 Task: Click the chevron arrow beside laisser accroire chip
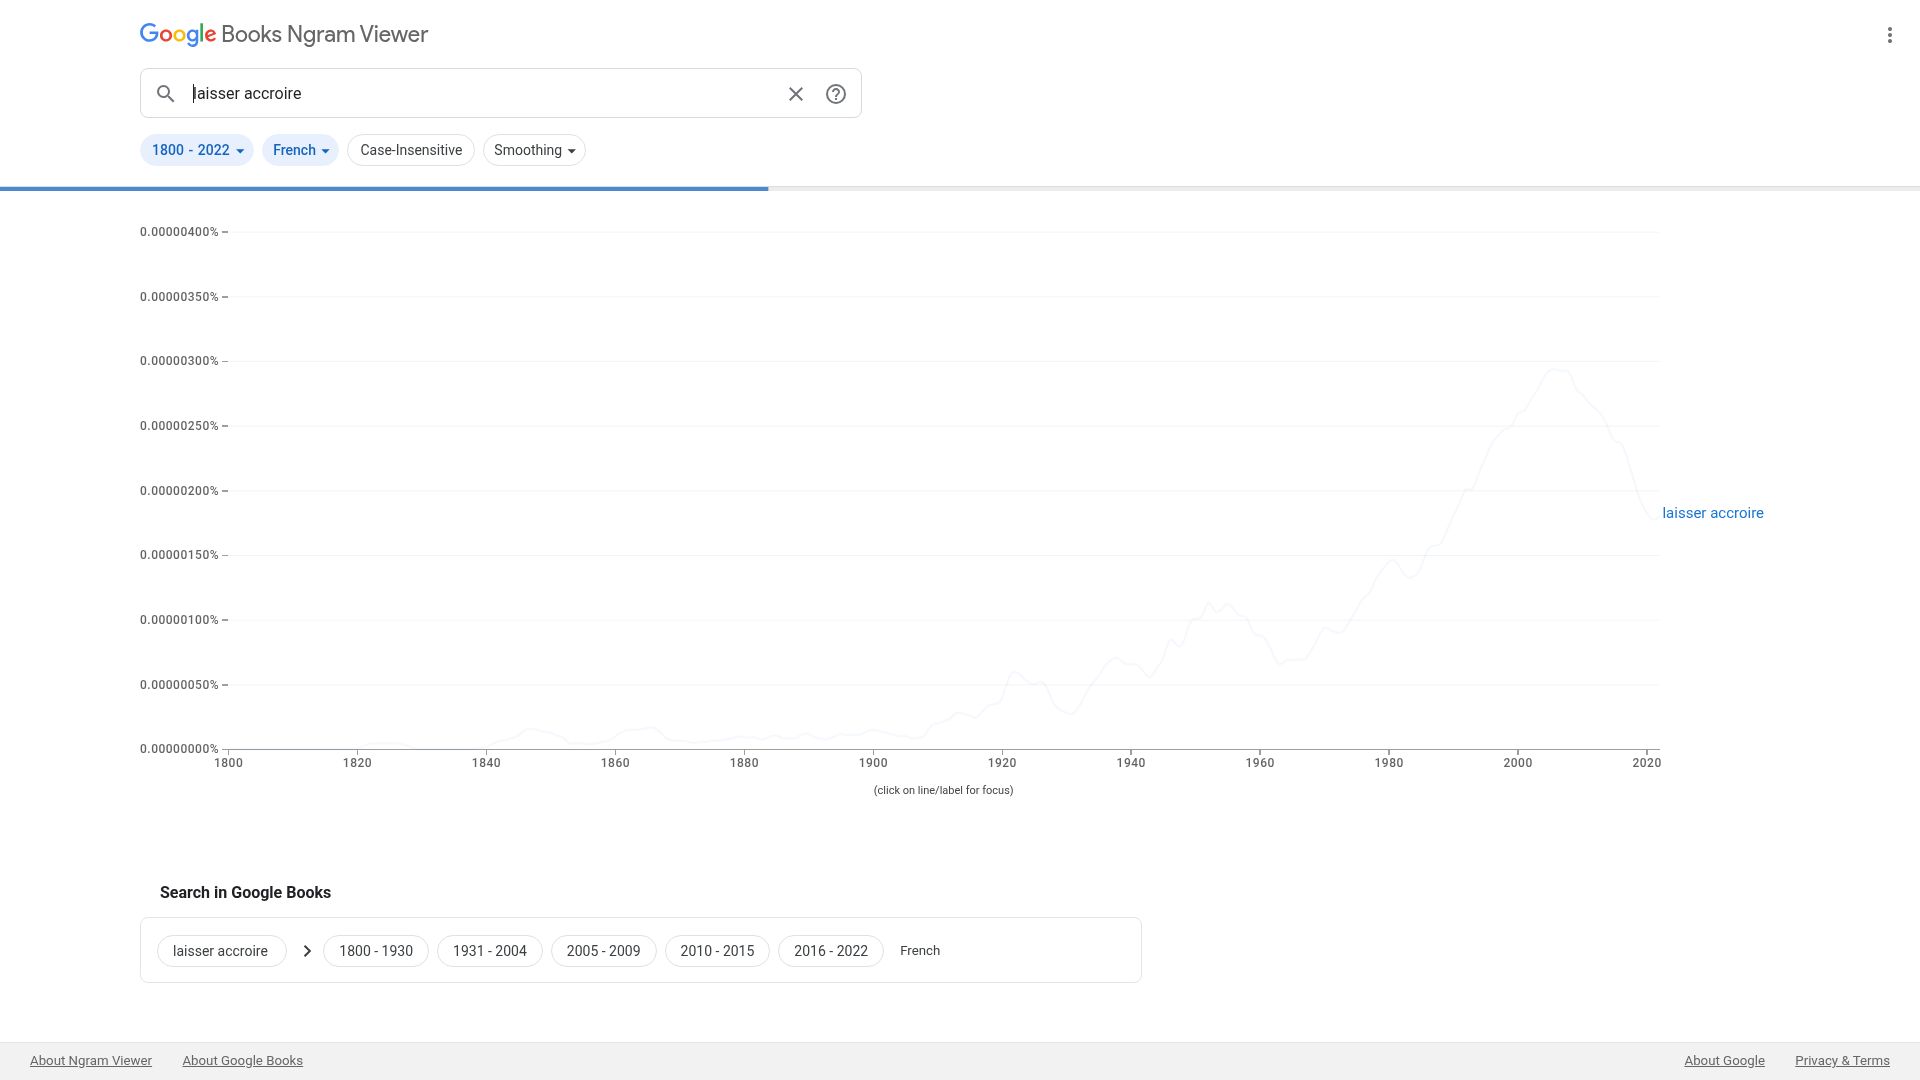click(307, 951)
